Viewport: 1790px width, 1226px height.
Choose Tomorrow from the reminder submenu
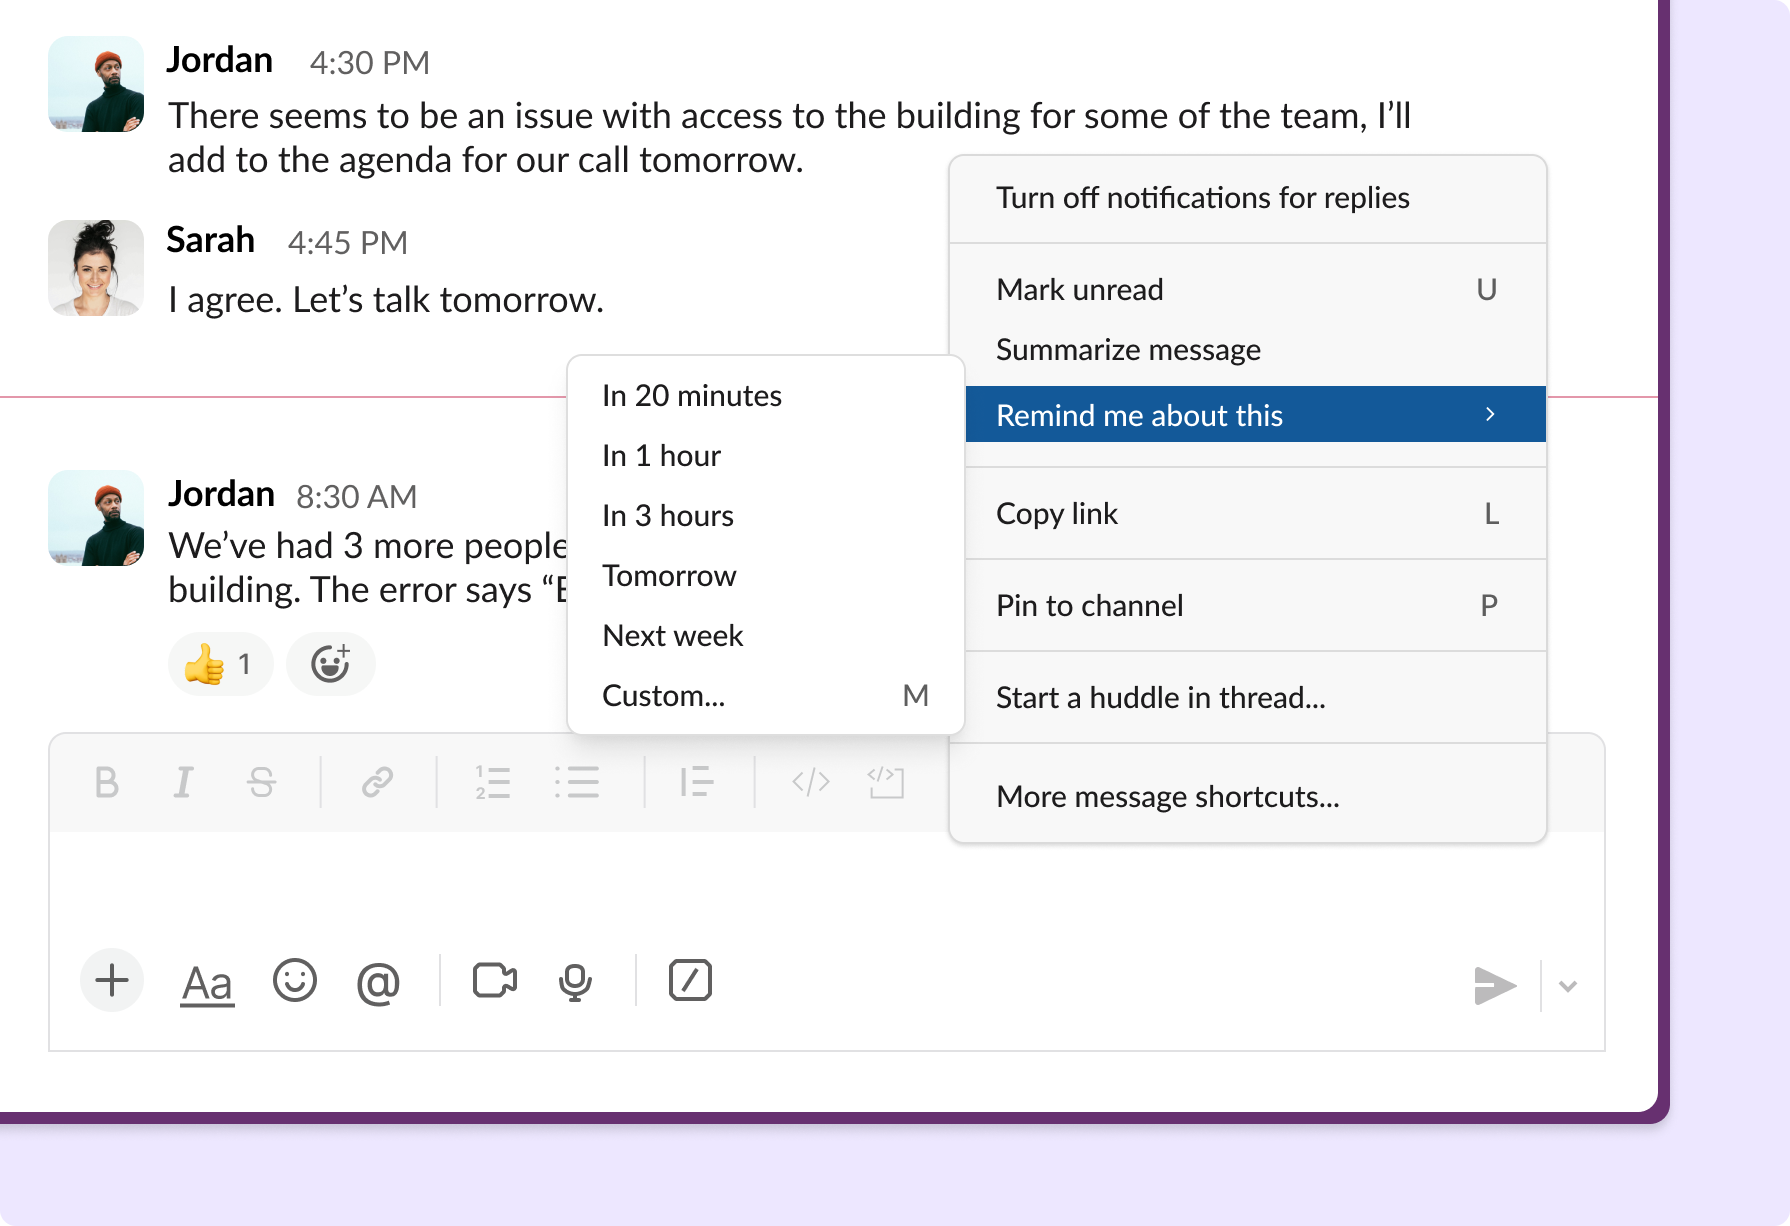669,576
